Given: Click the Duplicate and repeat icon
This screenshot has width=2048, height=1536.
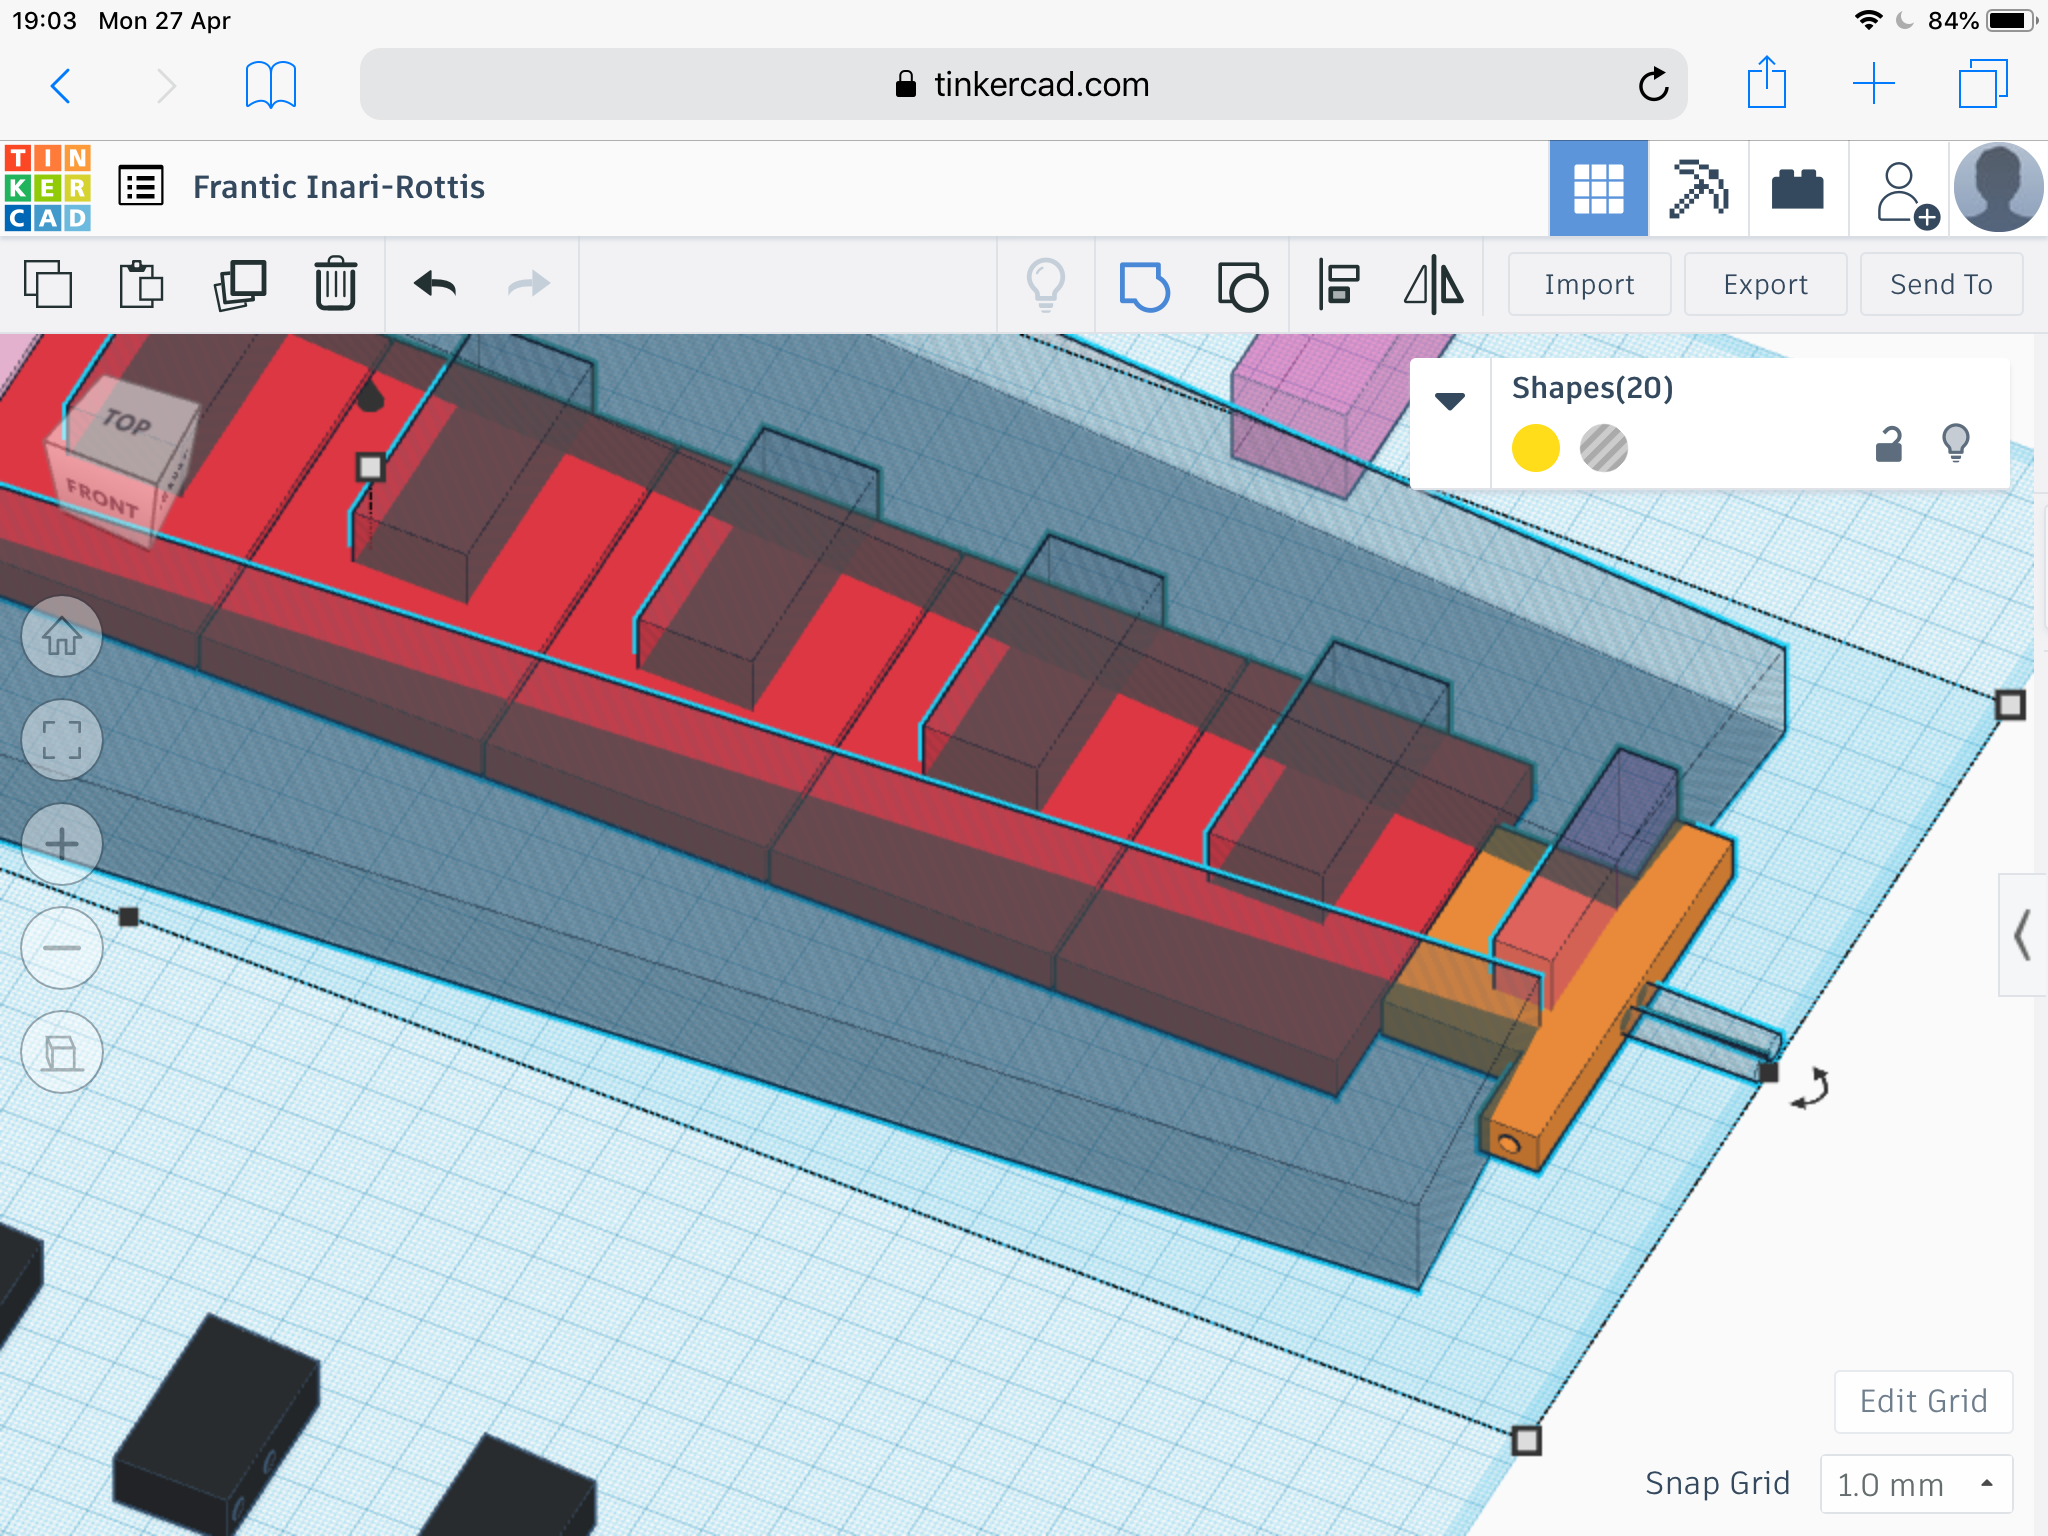Looking at the screenshot, I should pos(240,284).
